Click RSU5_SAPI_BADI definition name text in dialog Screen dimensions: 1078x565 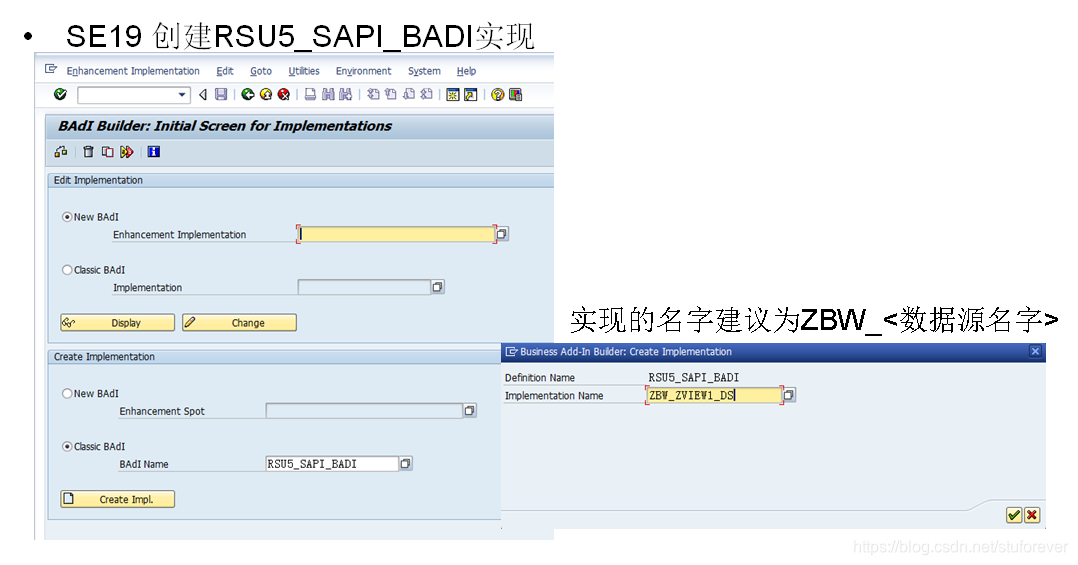tap(694, 378)
